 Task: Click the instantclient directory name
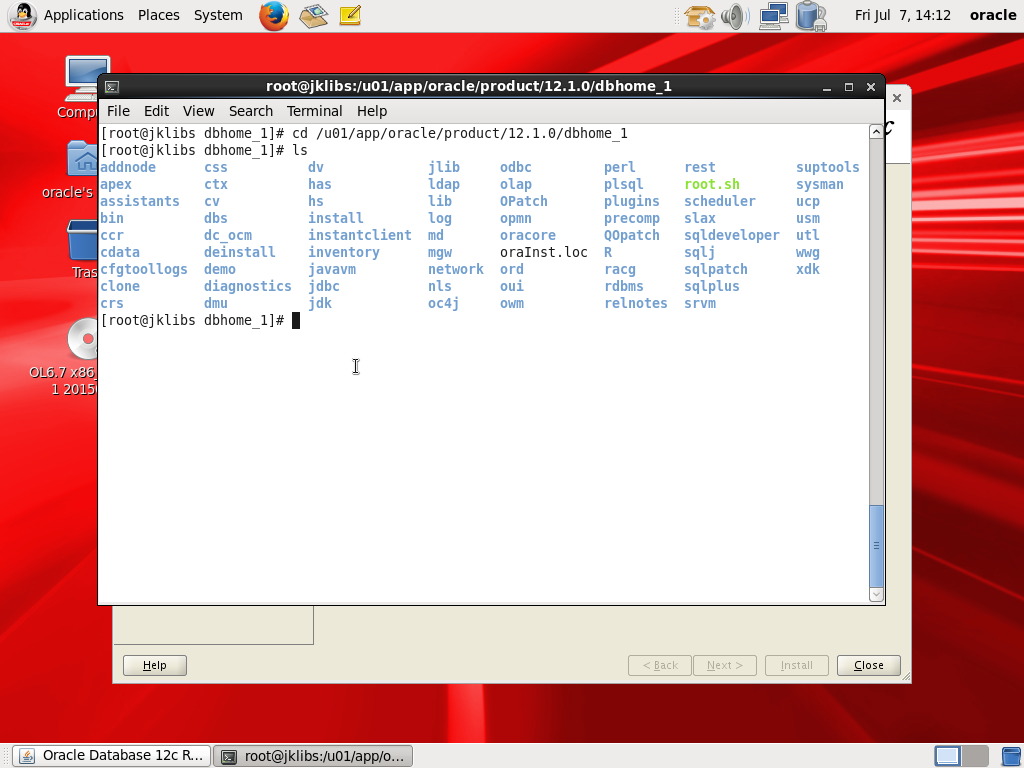pos(360,236)
